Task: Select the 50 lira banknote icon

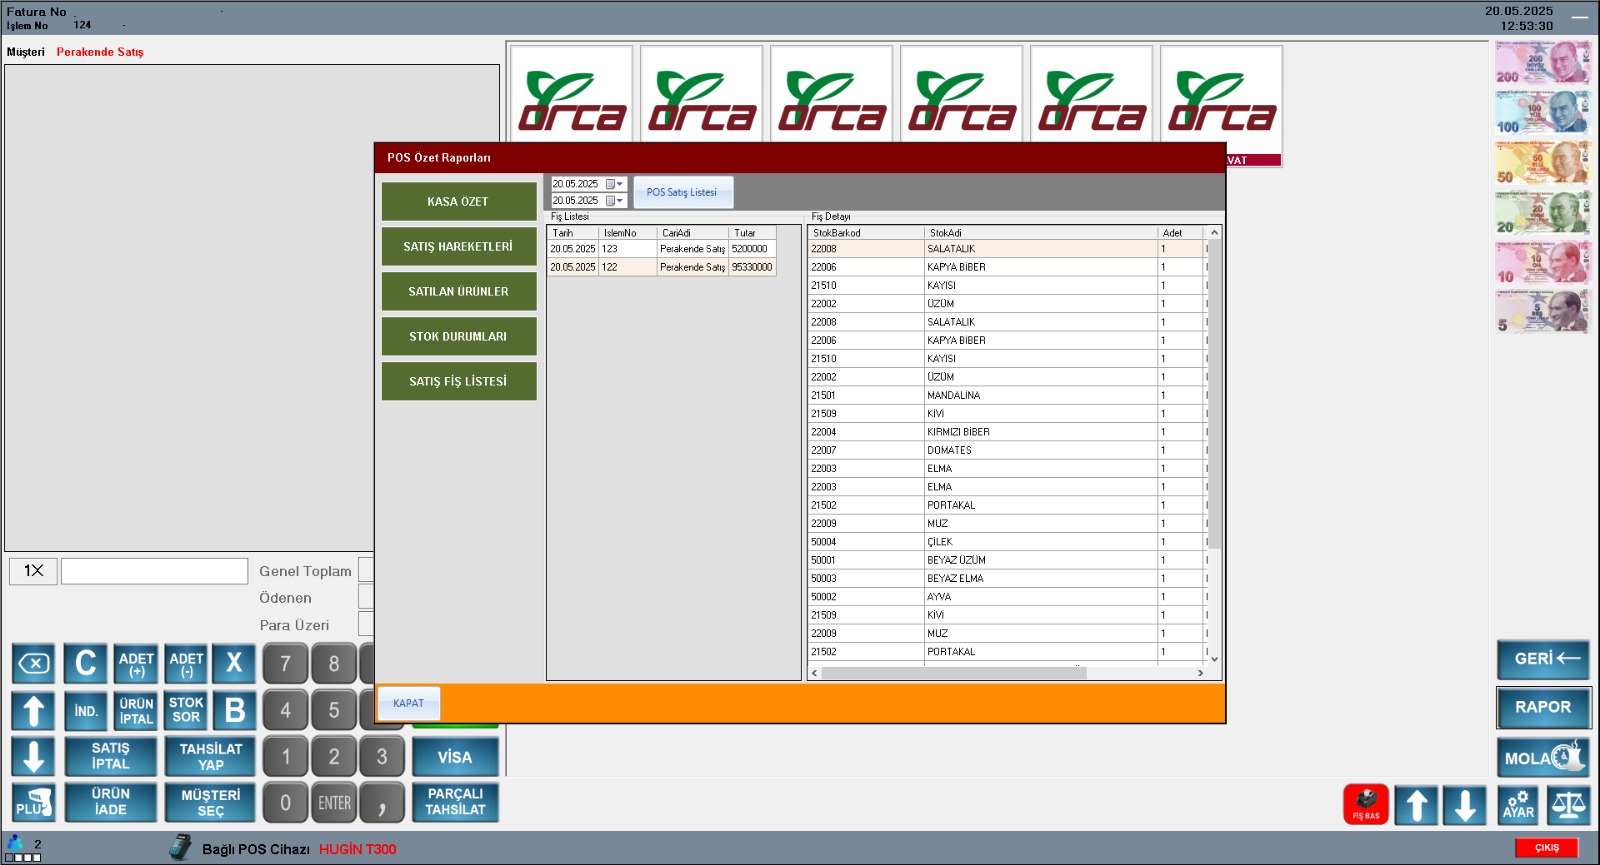Action: tap(1542, 163)
